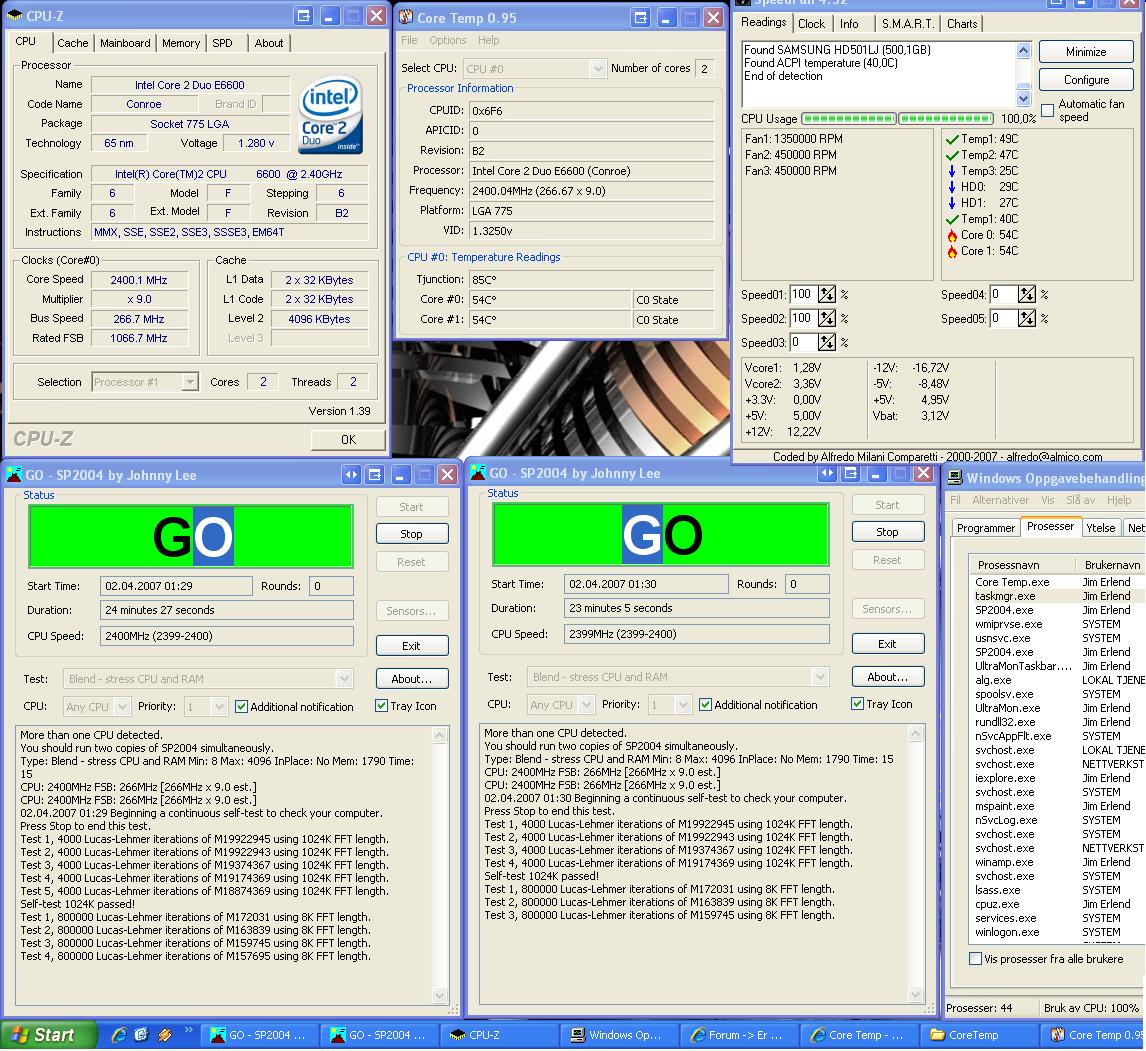
Task: Click the scroll down arrow in SpeedFan log box
Action: (1023, 99)
